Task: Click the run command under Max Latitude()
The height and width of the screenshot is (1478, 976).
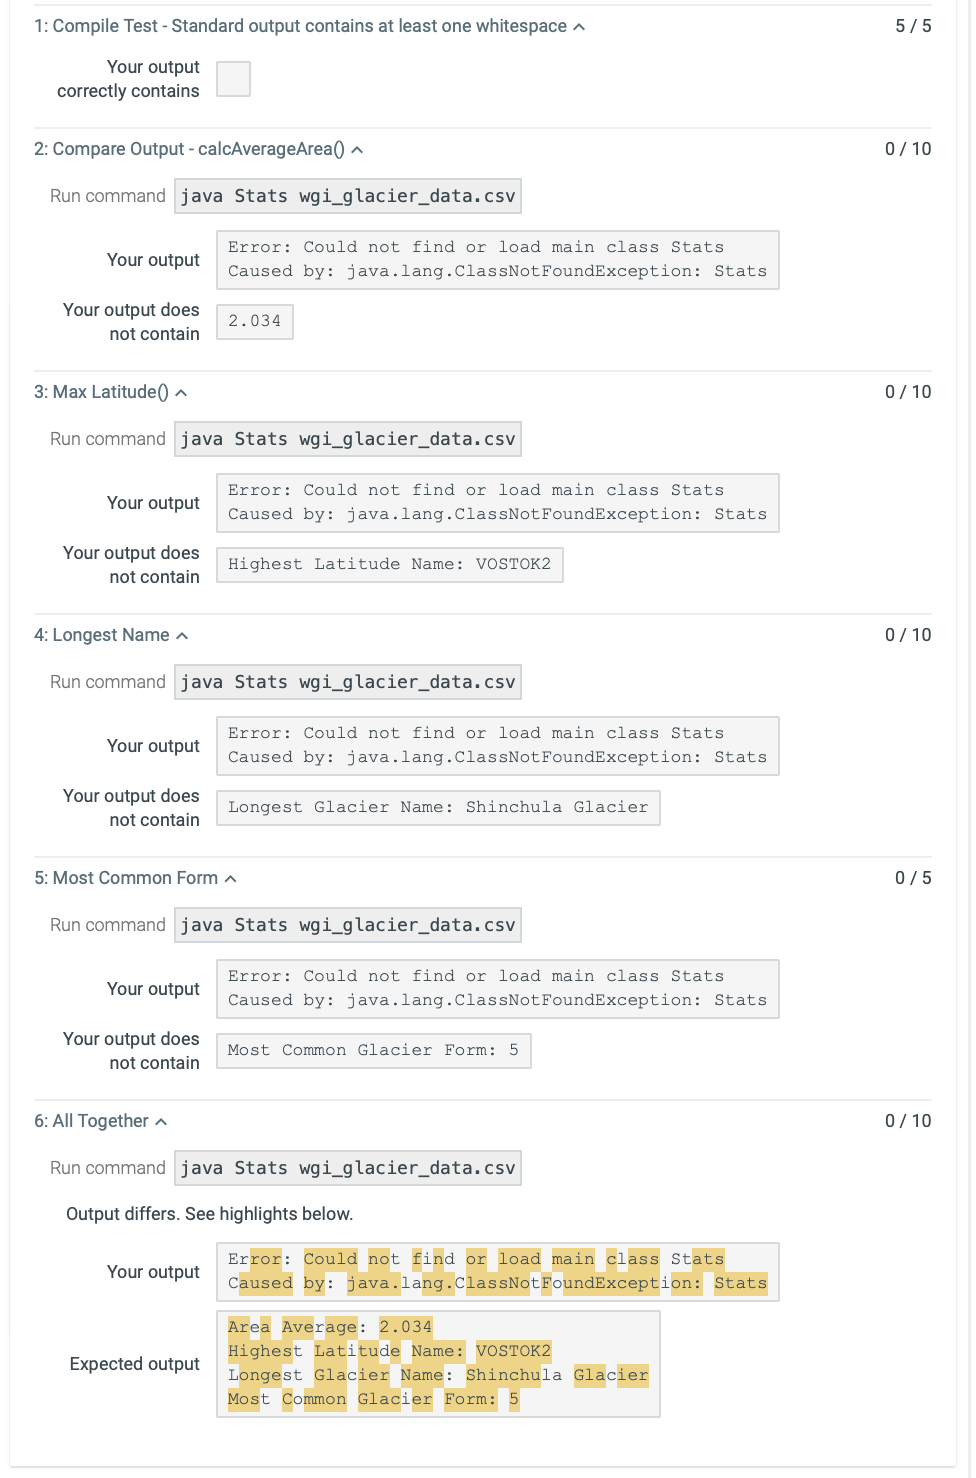Action: click(348, 439)
